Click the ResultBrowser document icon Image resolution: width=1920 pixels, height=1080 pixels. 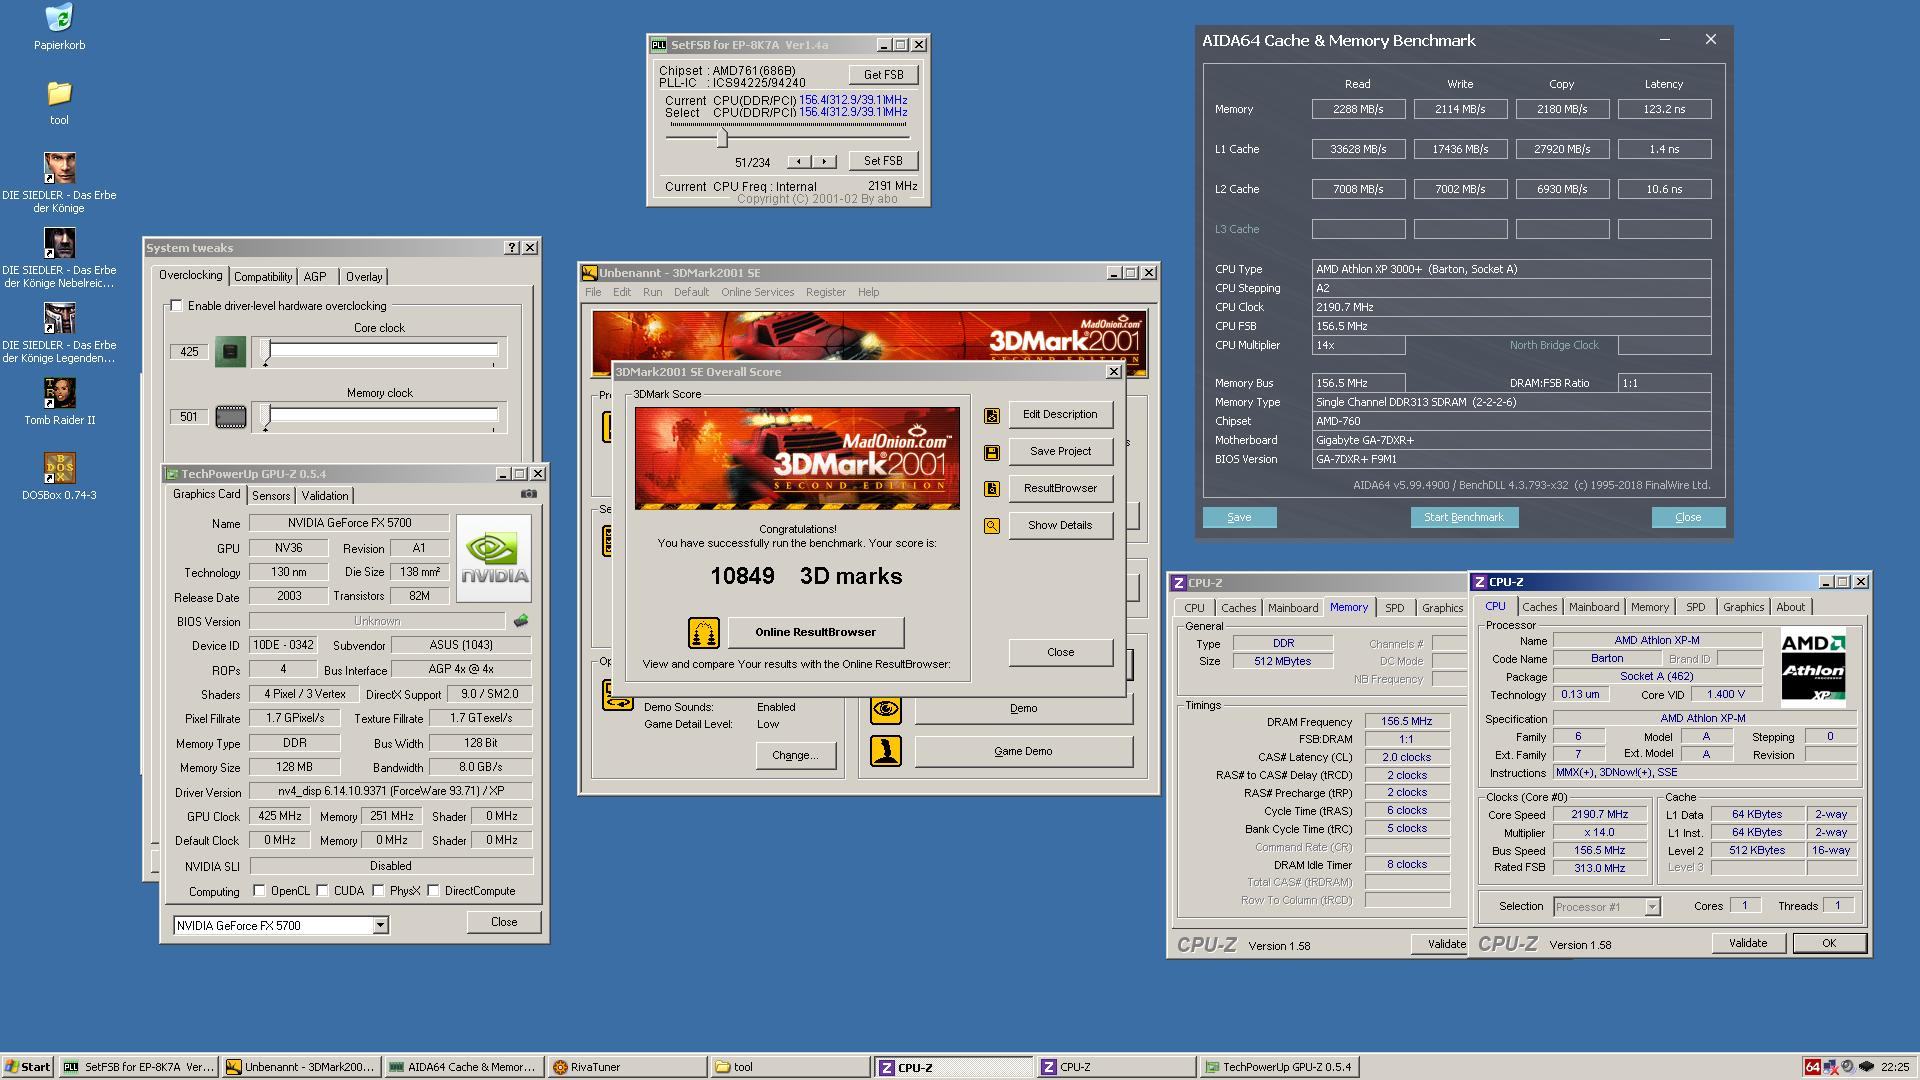coord(991,489)
